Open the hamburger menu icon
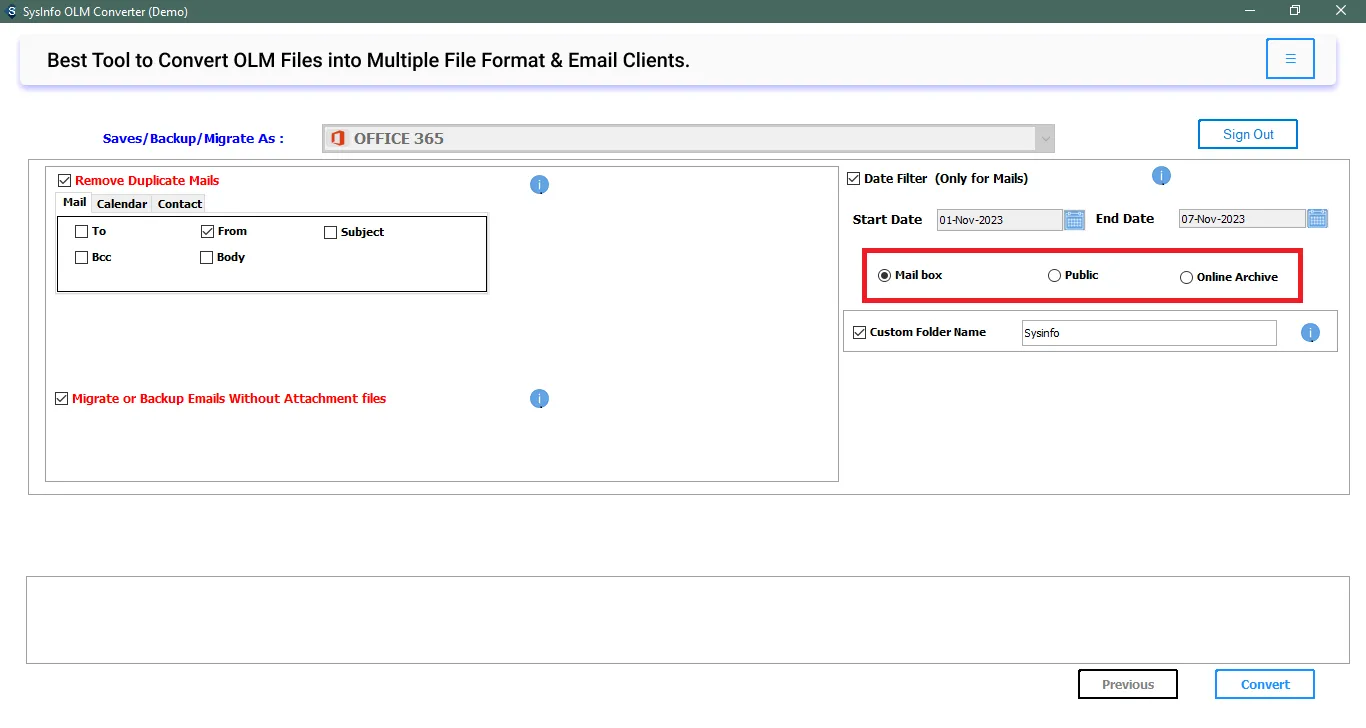 pos(1290,59)
